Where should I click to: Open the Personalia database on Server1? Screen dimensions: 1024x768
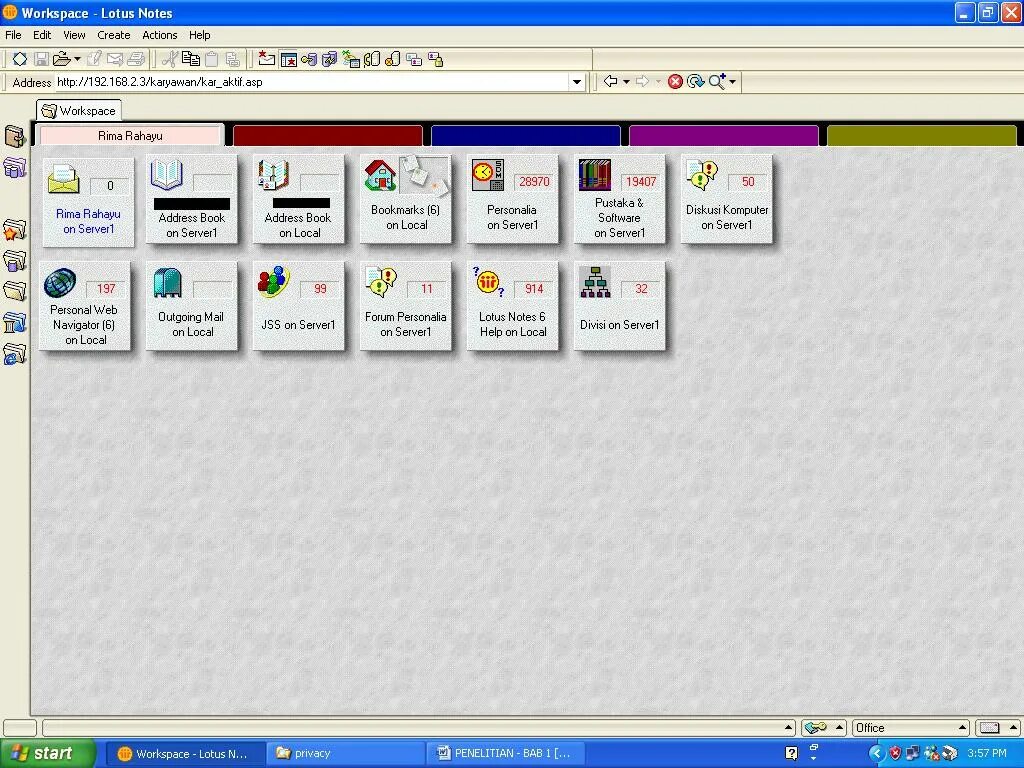pos(513,198)
